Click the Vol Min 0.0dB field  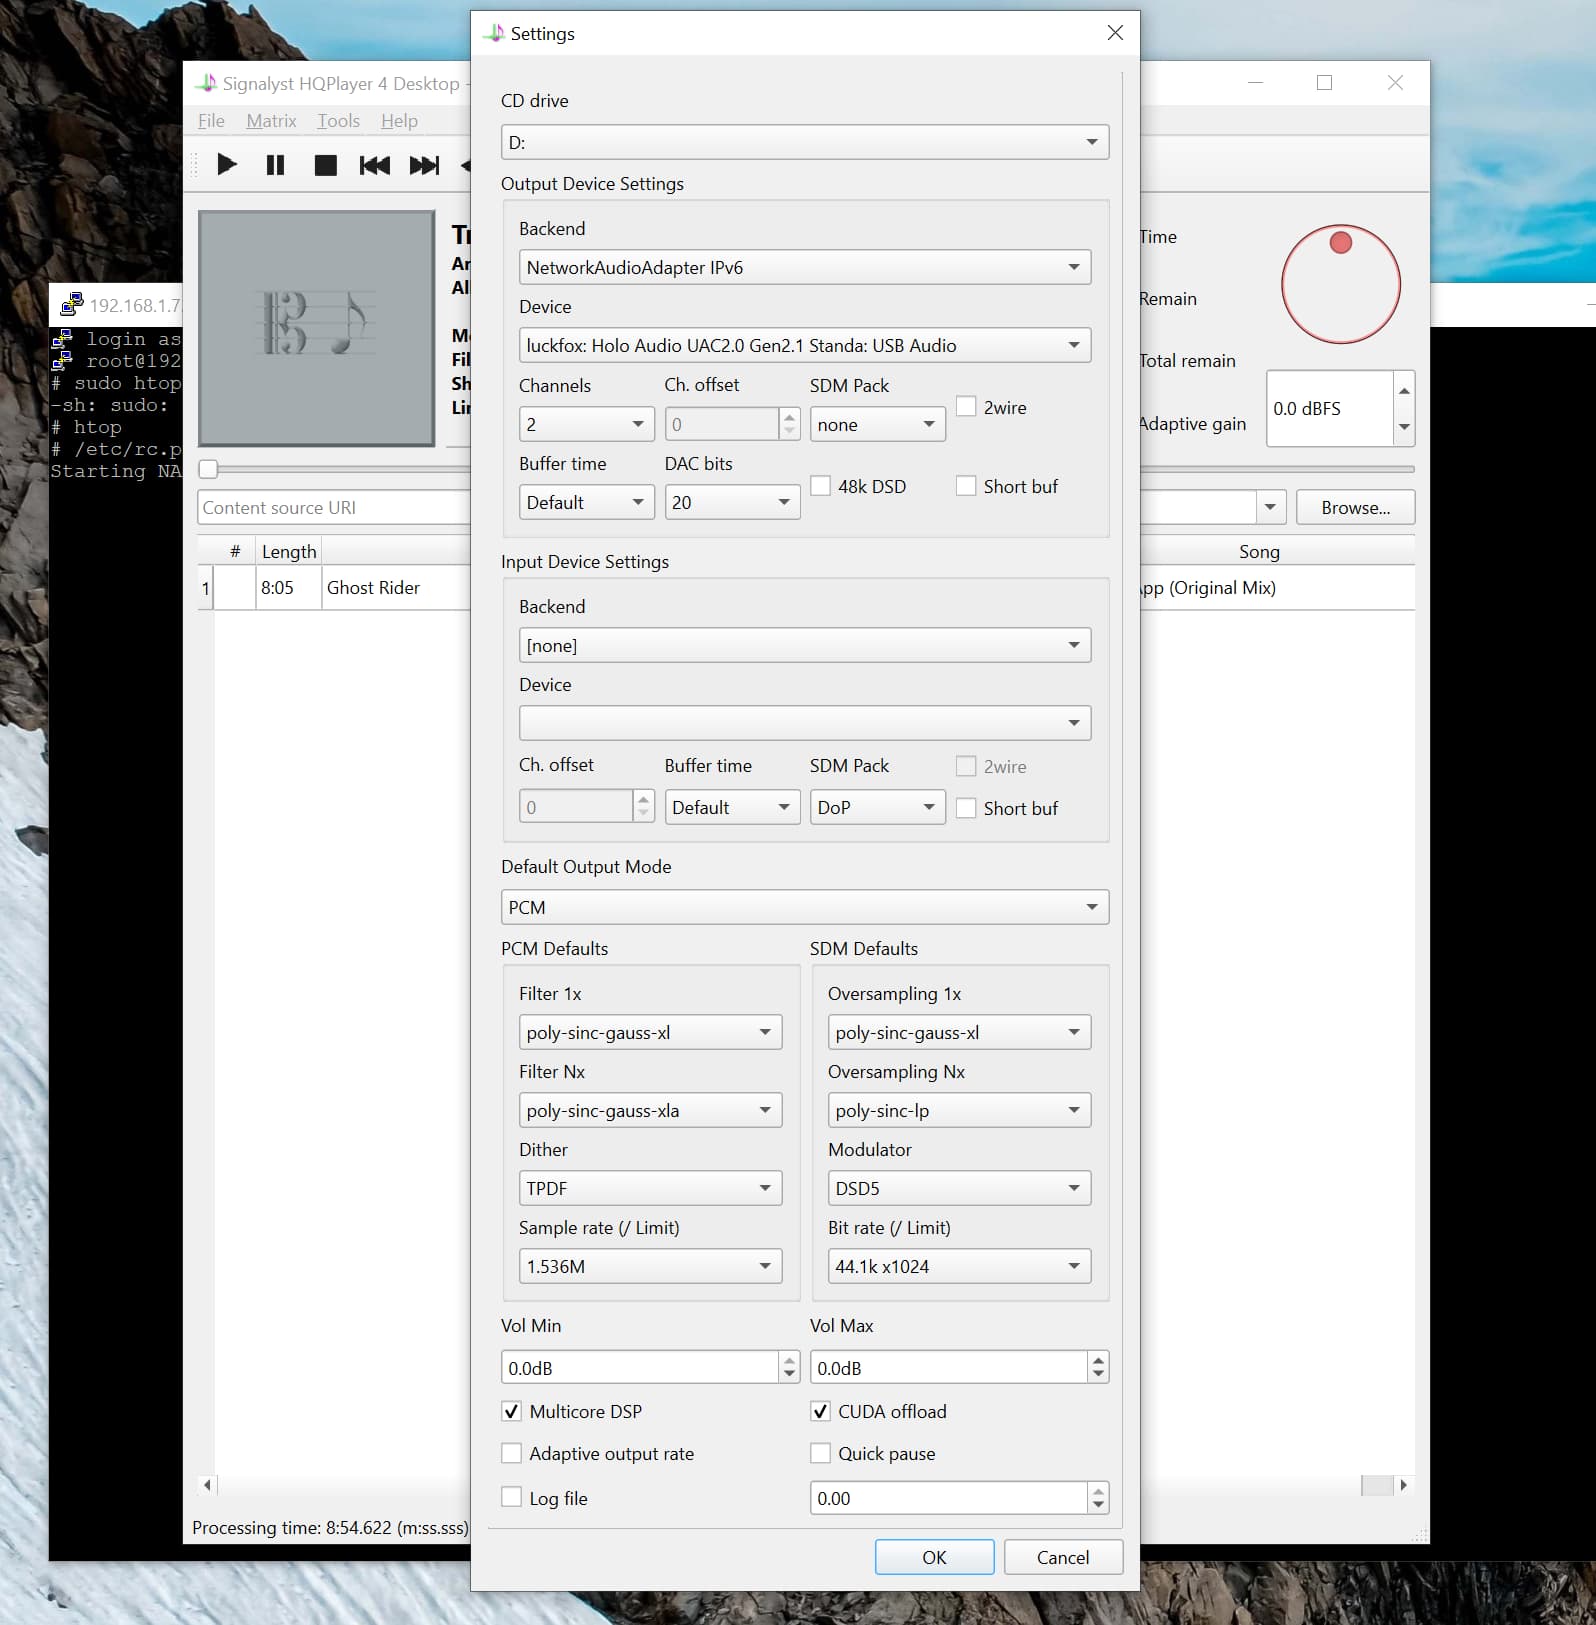point(640,1367)
